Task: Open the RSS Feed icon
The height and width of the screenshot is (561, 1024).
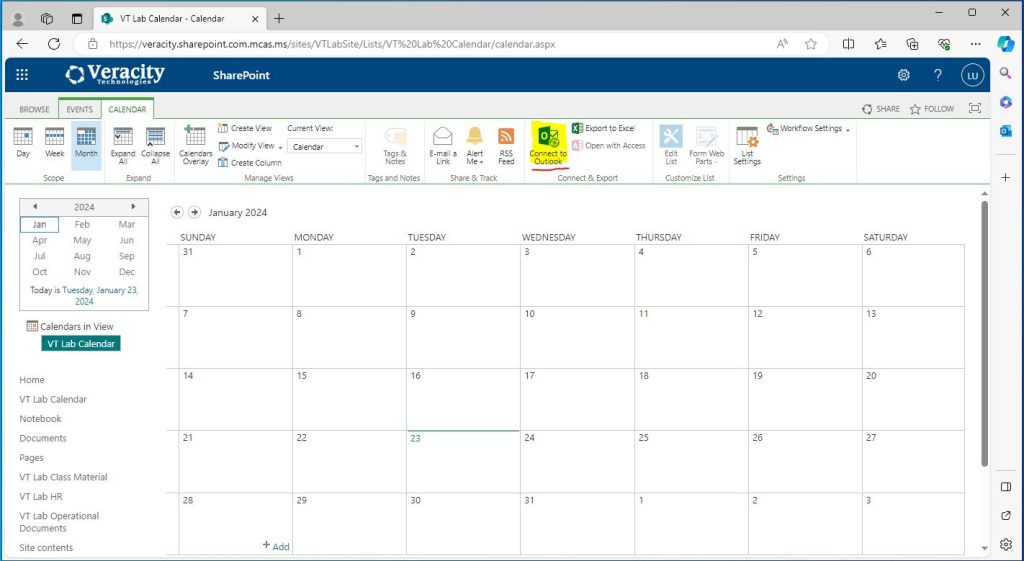Action: pyautogui.click(x=506, y=137)
